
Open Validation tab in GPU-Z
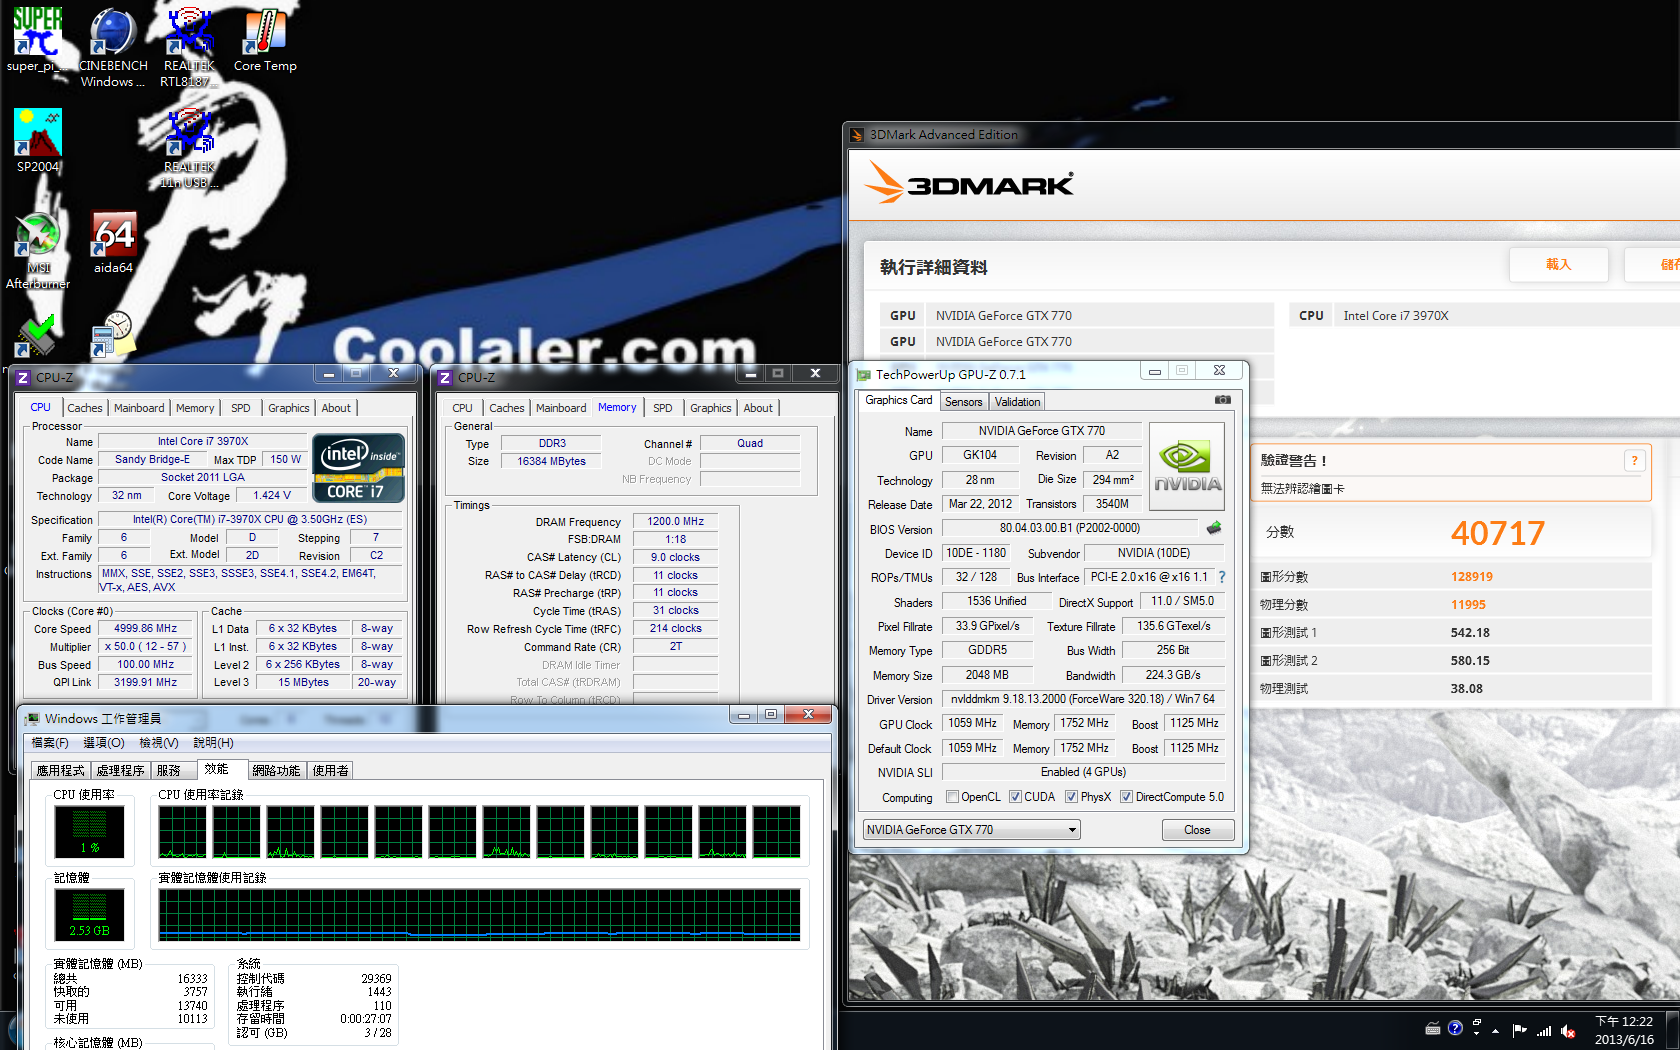pyautogui.click(x=1018, y=402)
